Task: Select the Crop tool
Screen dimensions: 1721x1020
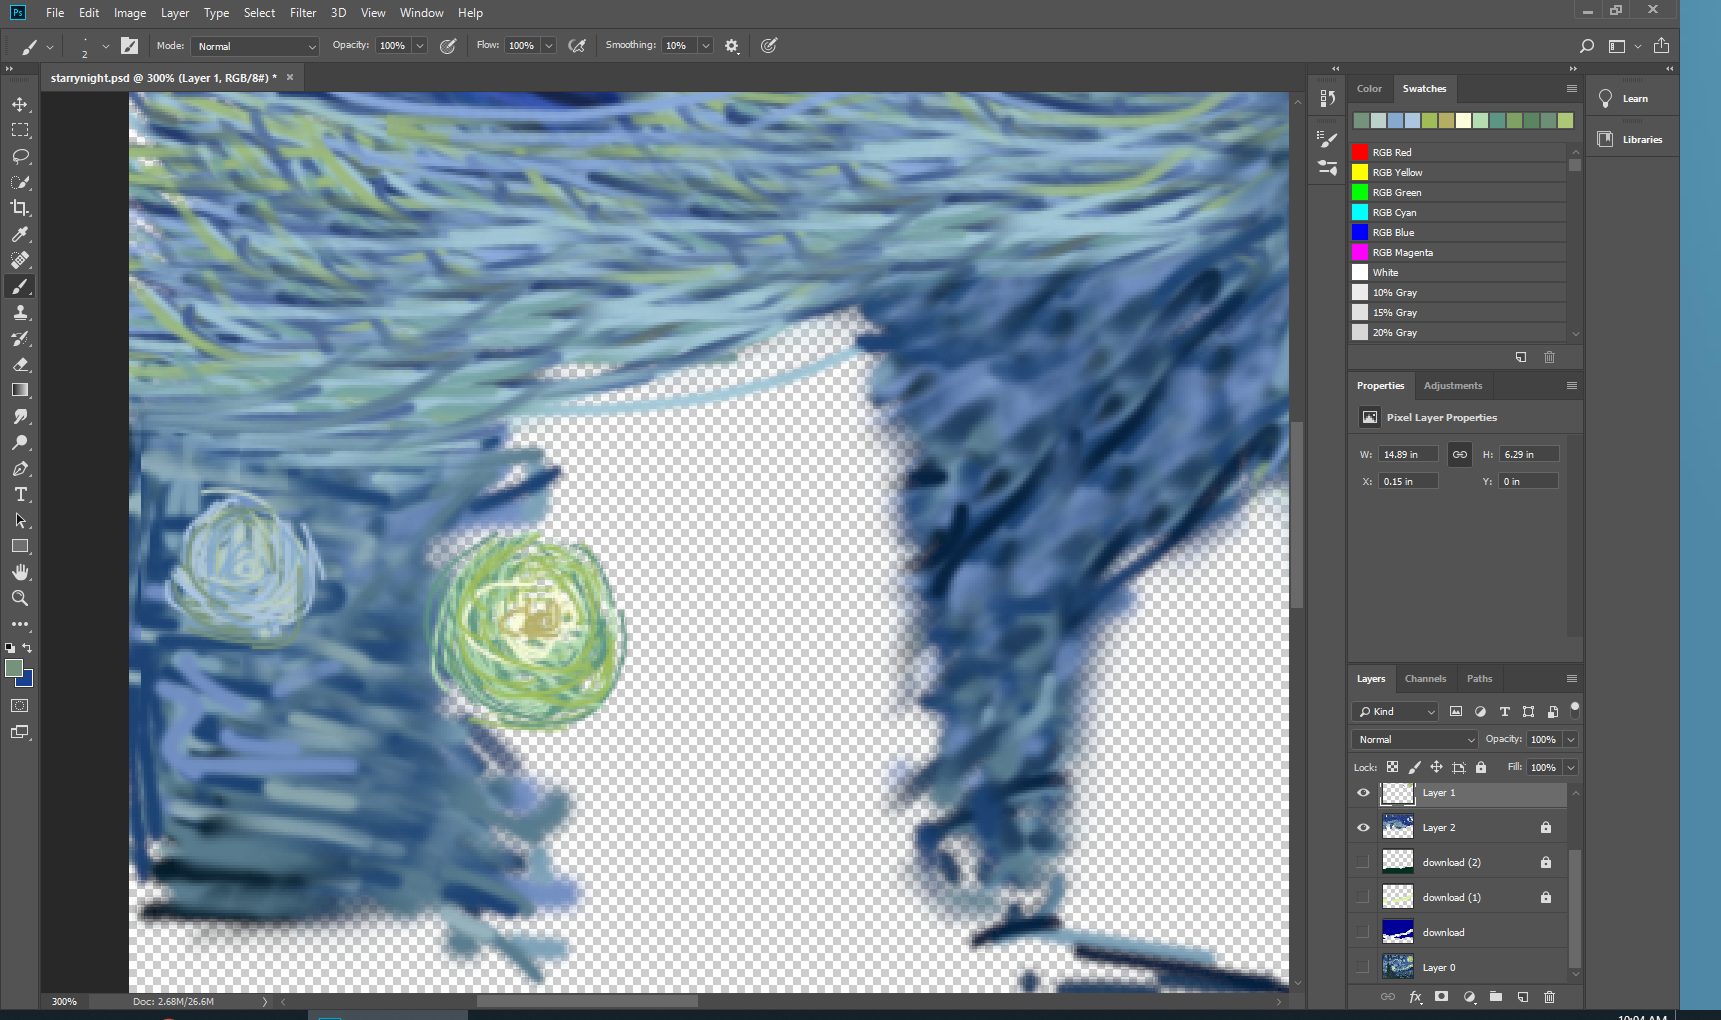Action: coord(20,208)
